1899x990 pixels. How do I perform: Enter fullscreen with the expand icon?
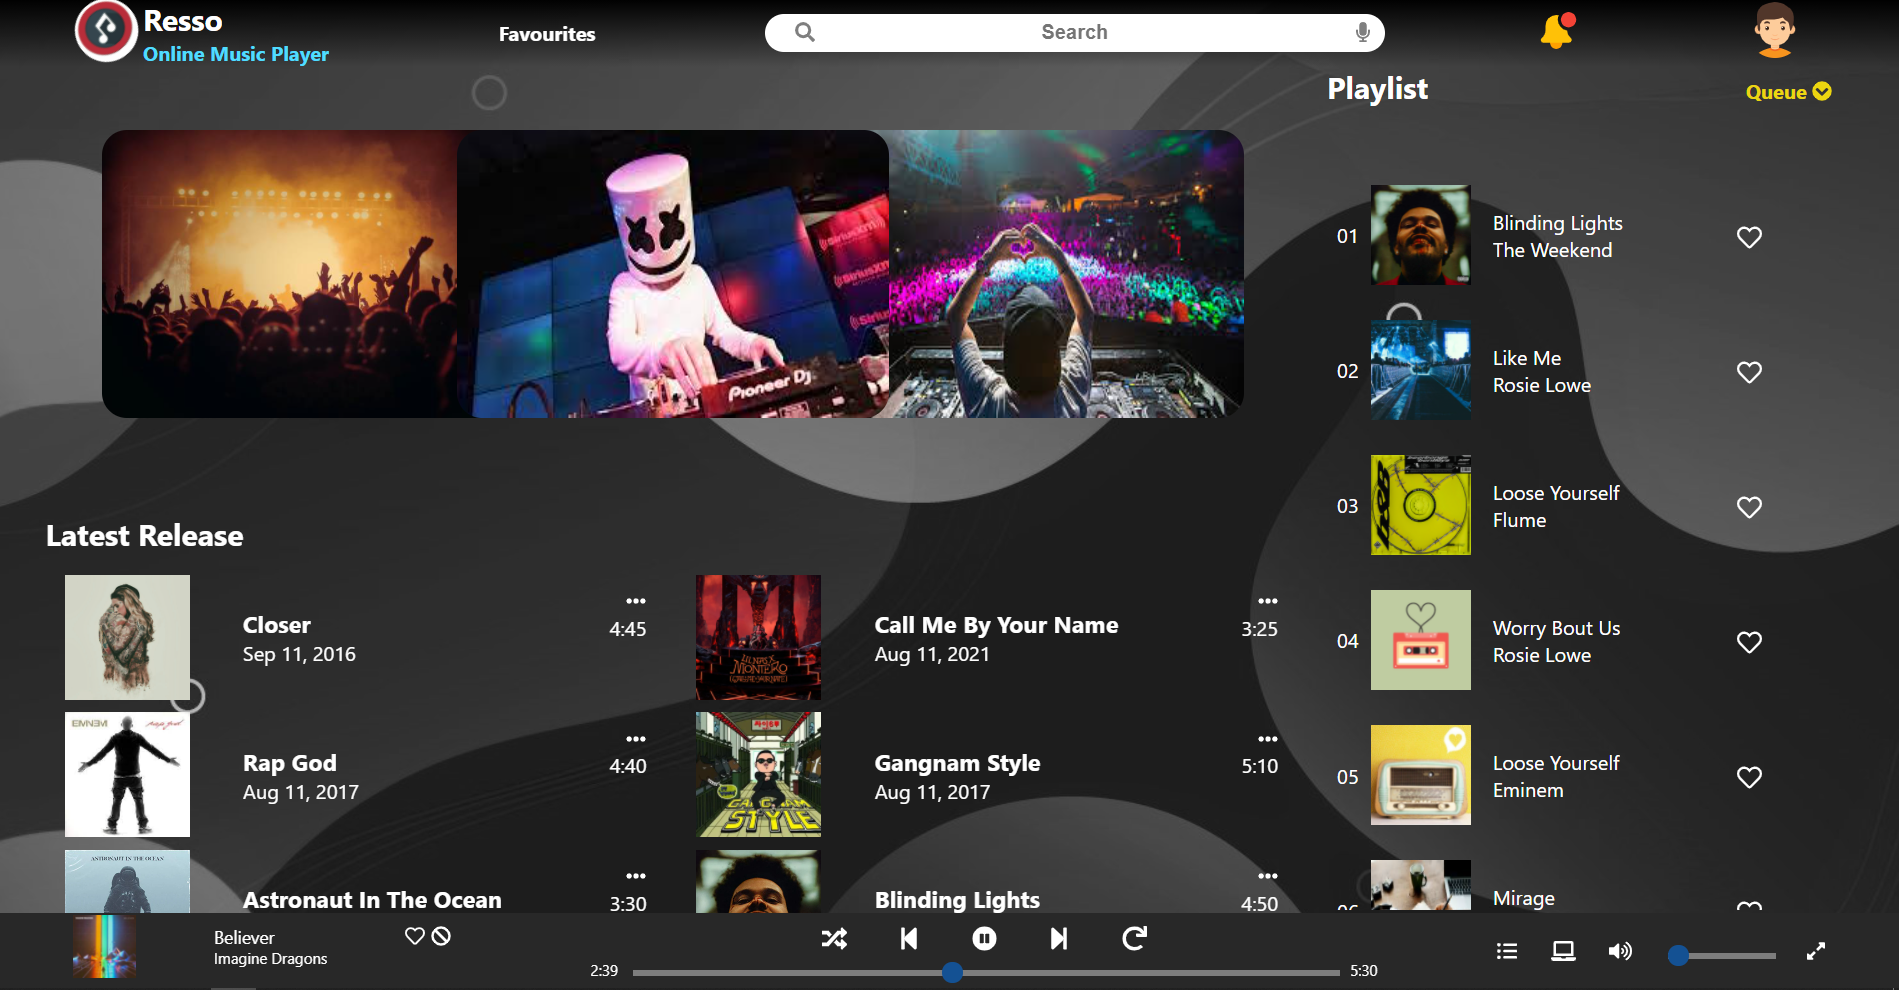[x=1815, y=951]
